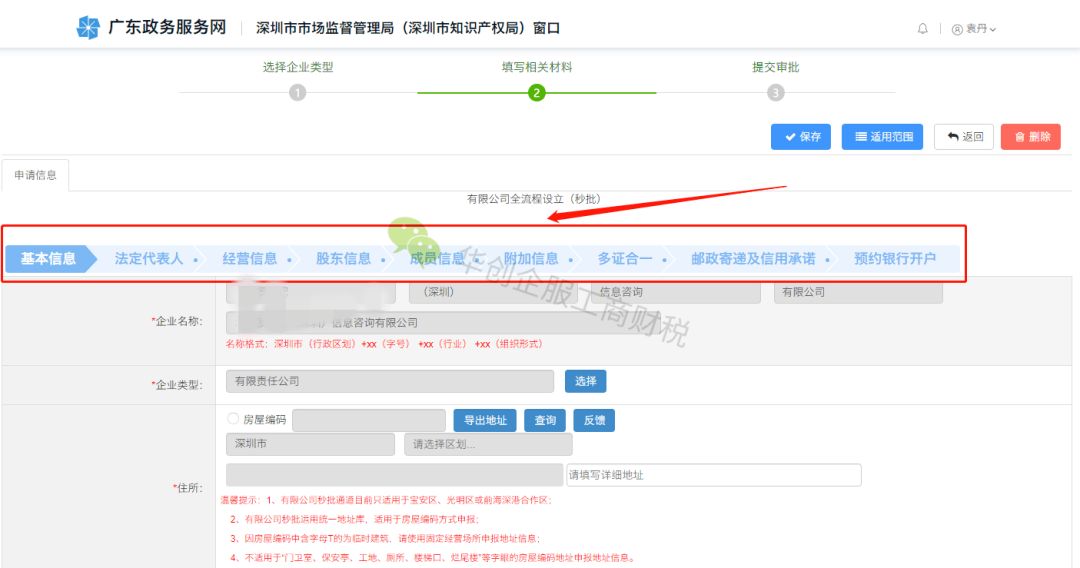
Task: Switch to 预约银行开户 section tab
Action: 895,259
